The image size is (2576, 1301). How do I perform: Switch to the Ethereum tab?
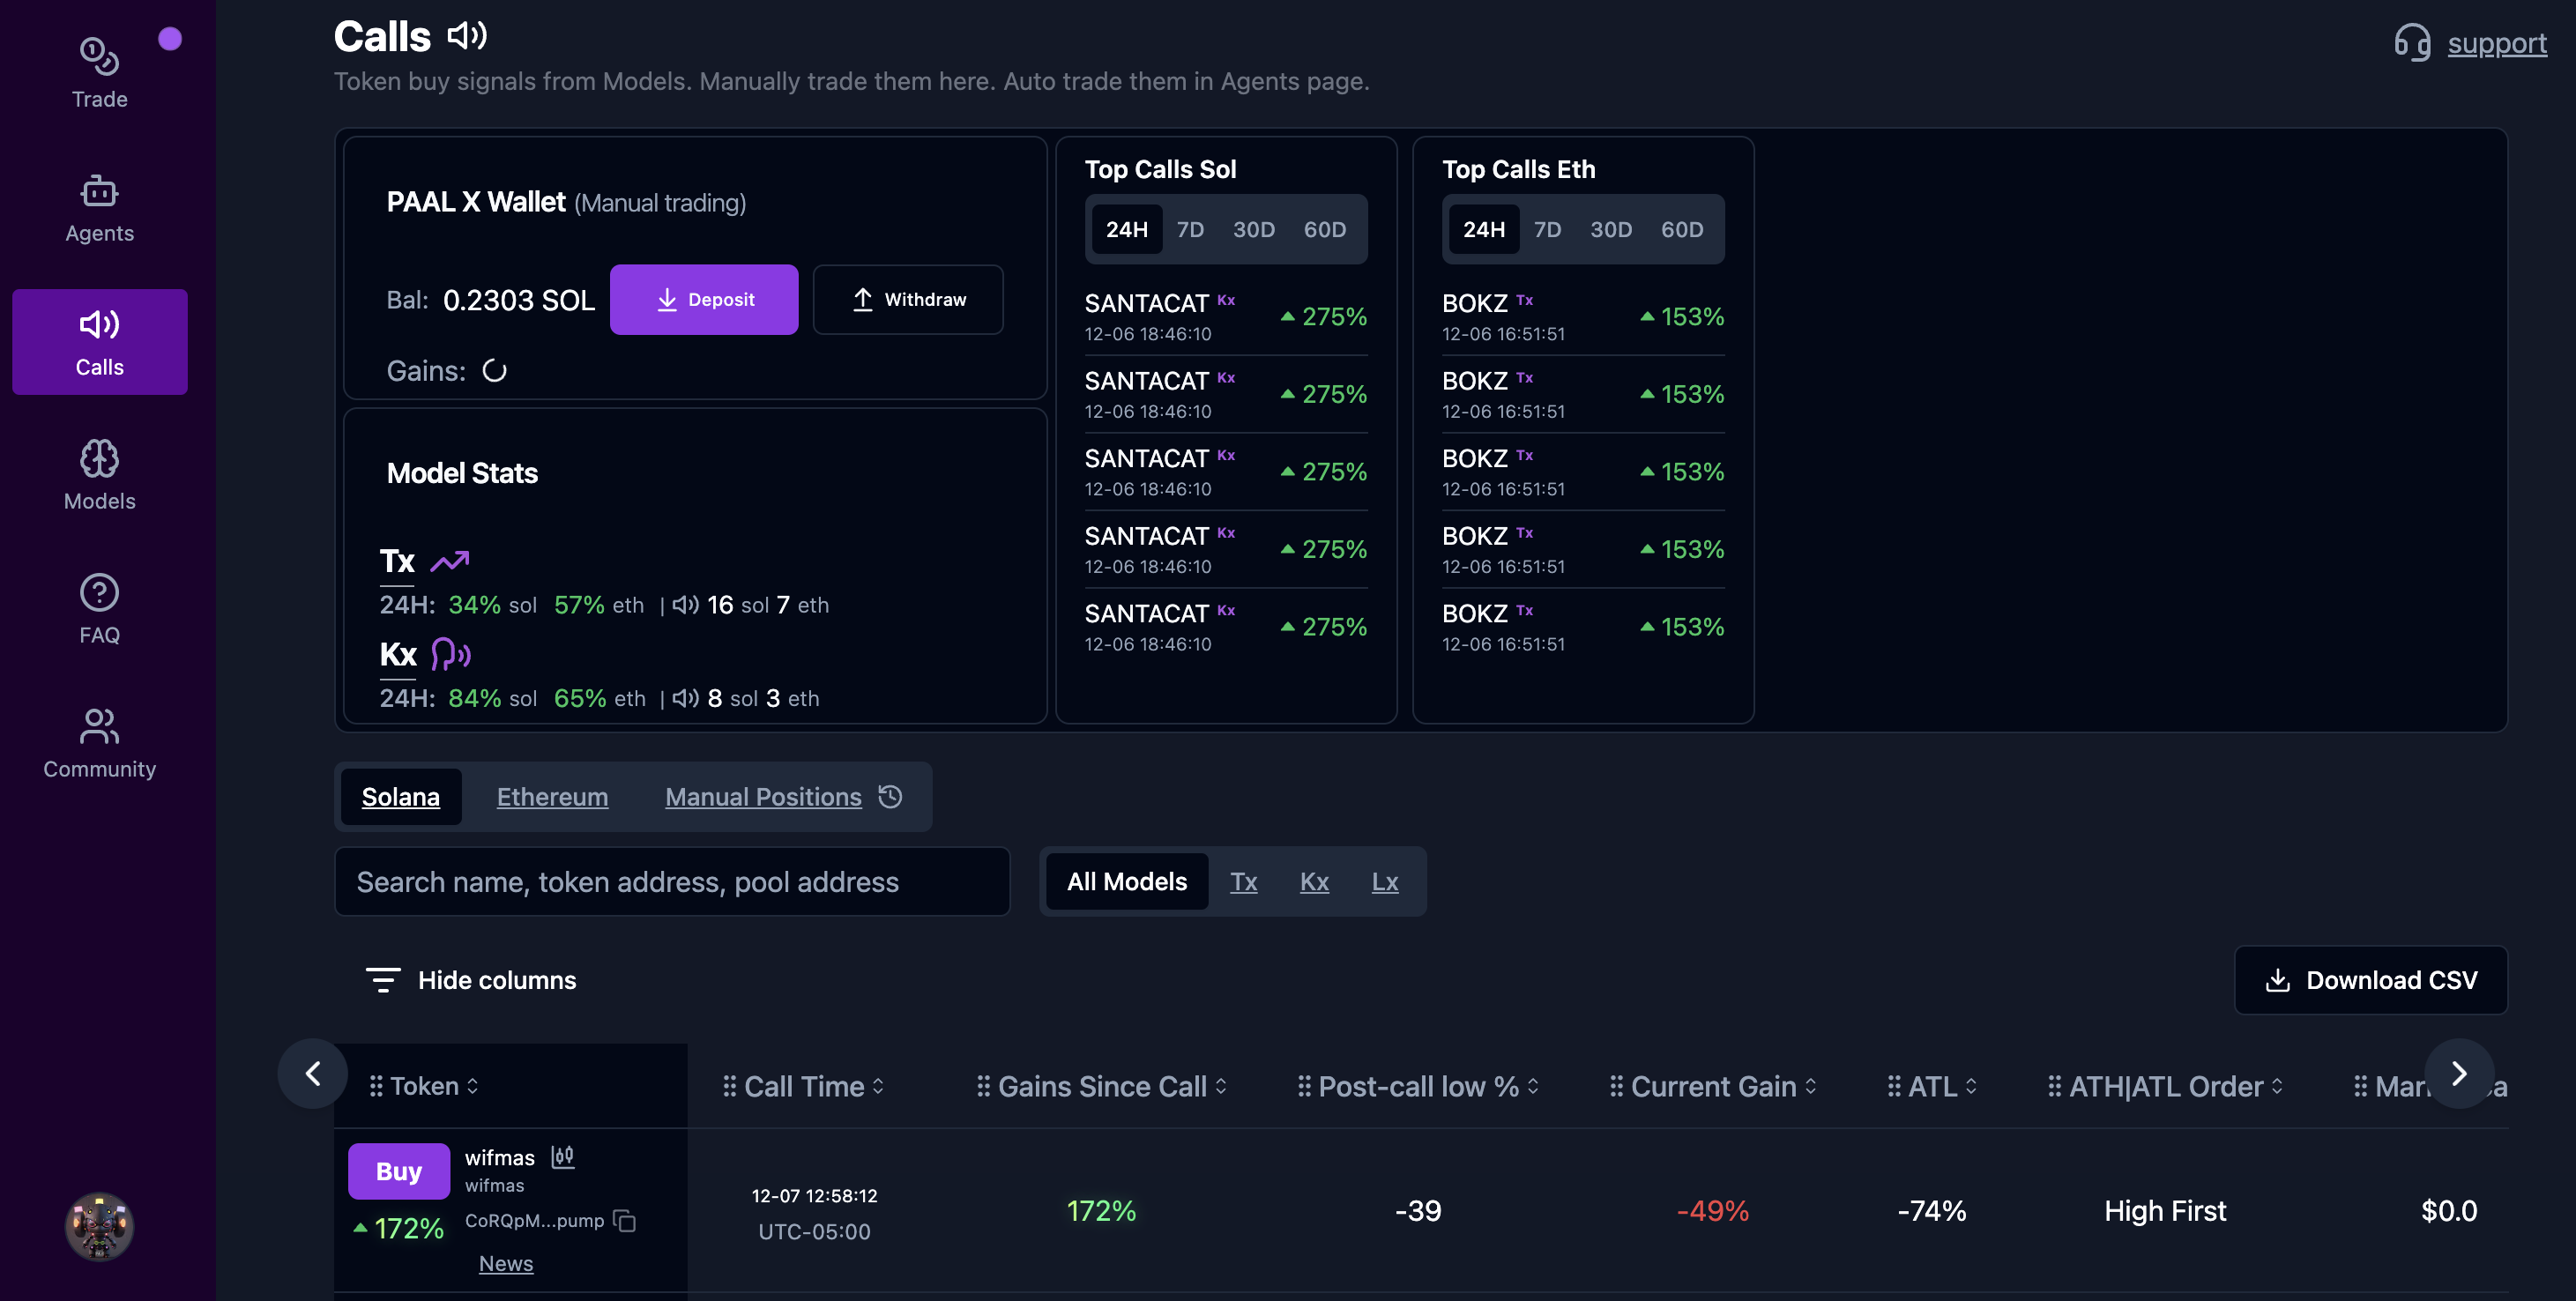coord(552,797)
